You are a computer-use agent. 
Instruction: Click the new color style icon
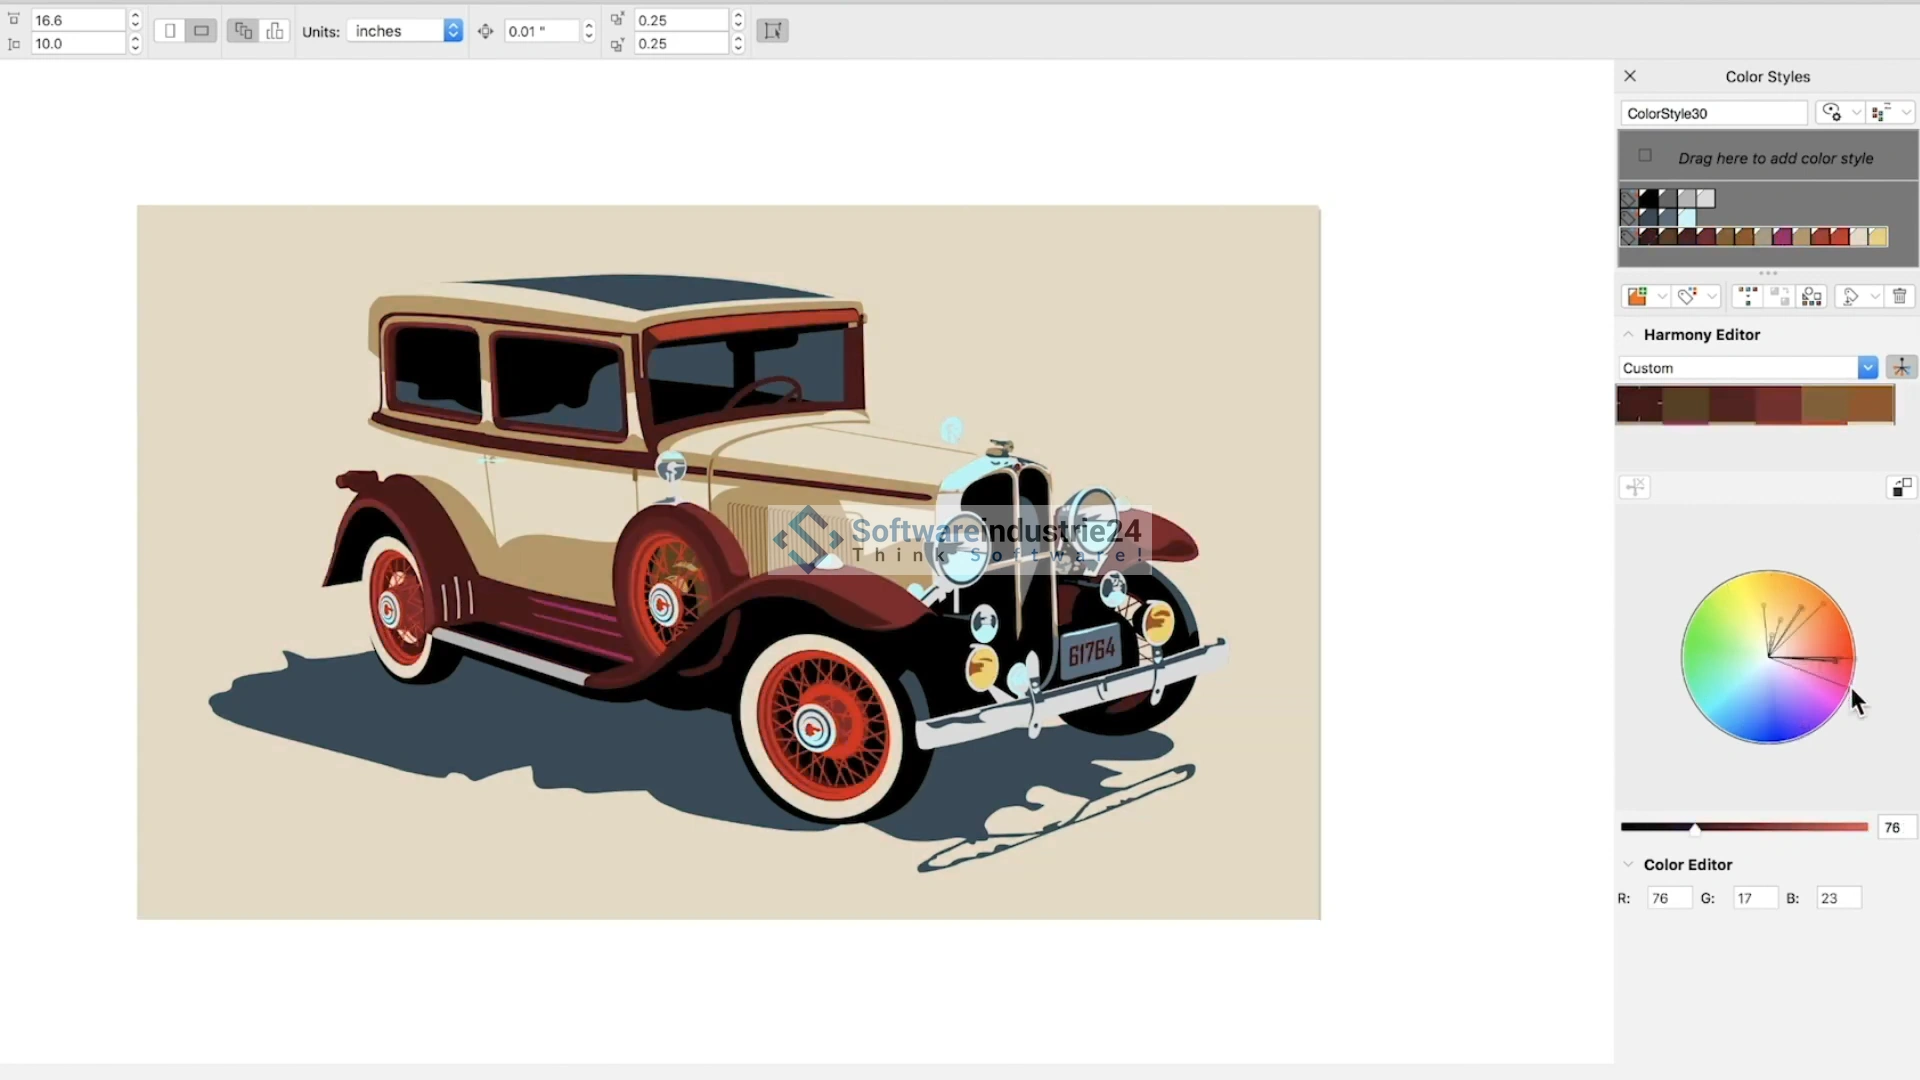[x=1637, y=296]
